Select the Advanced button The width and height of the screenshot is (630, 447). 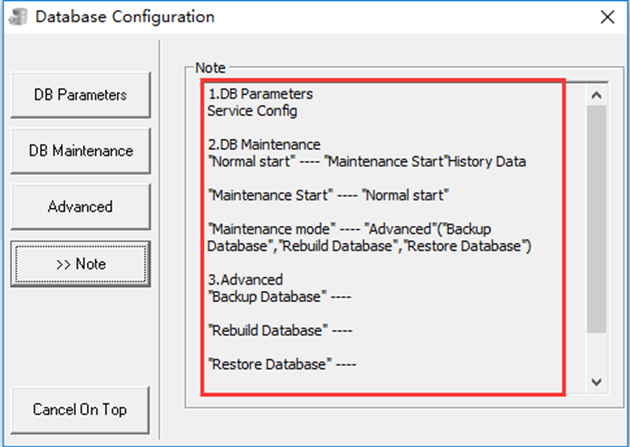tap(80, 207)
